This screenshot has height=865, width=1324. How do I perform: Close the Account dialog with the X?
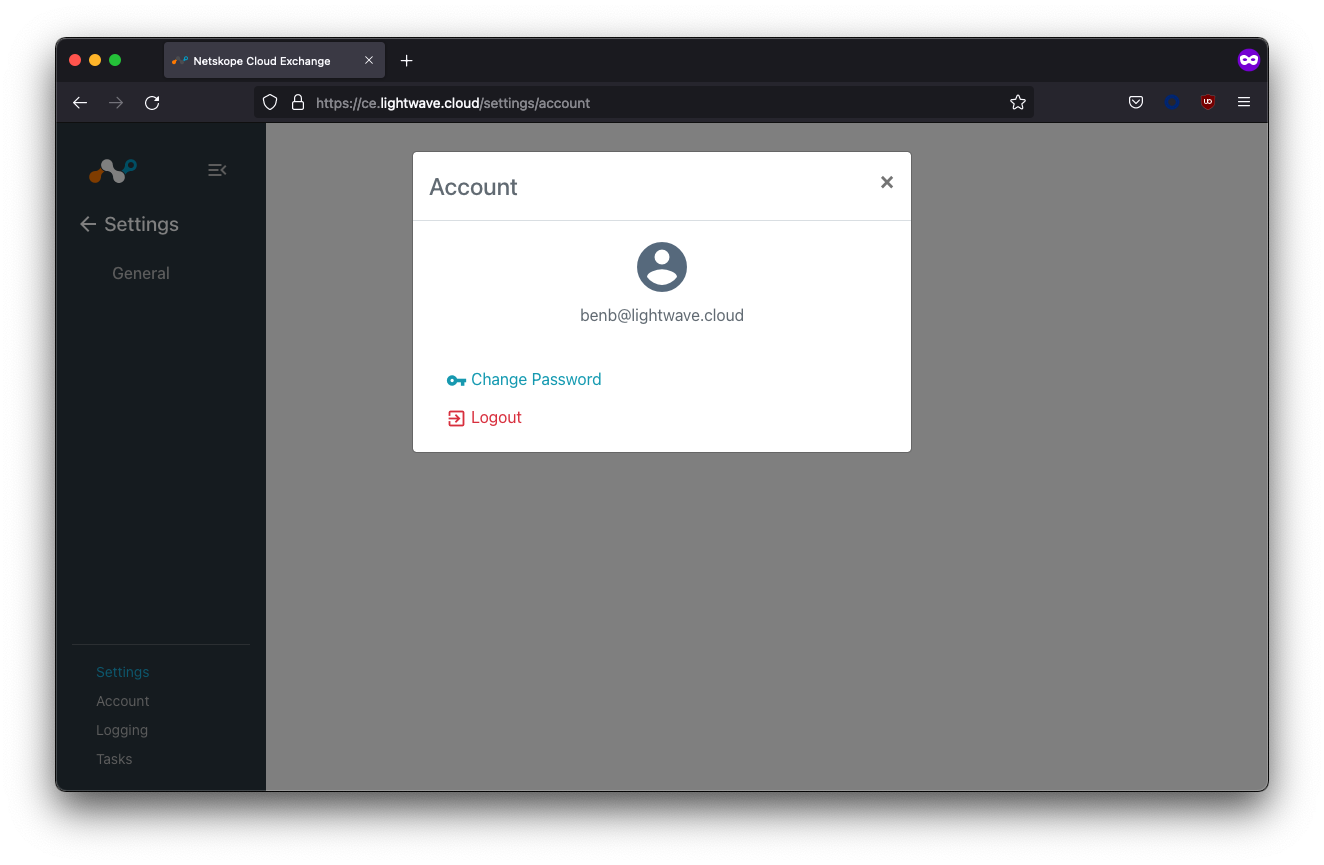point(886,182)
